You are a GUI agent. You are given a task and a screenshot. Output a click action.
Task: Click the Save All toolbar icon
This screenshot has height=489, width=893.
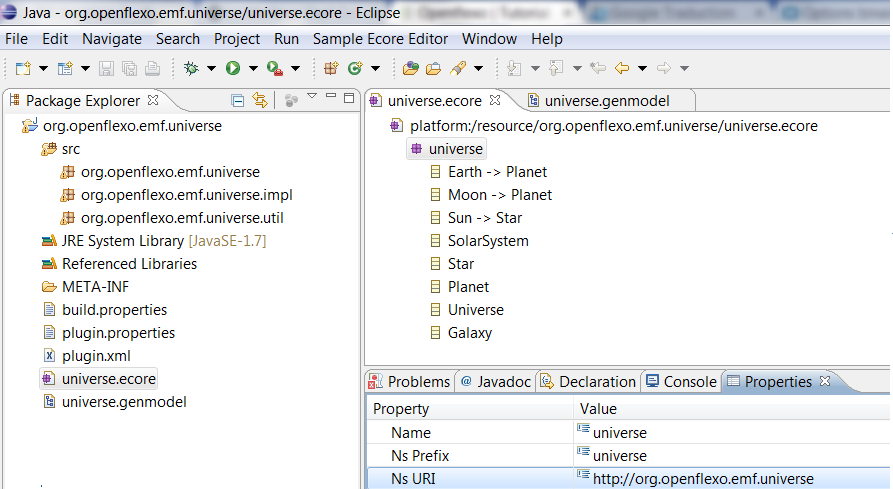coord(129,68)
